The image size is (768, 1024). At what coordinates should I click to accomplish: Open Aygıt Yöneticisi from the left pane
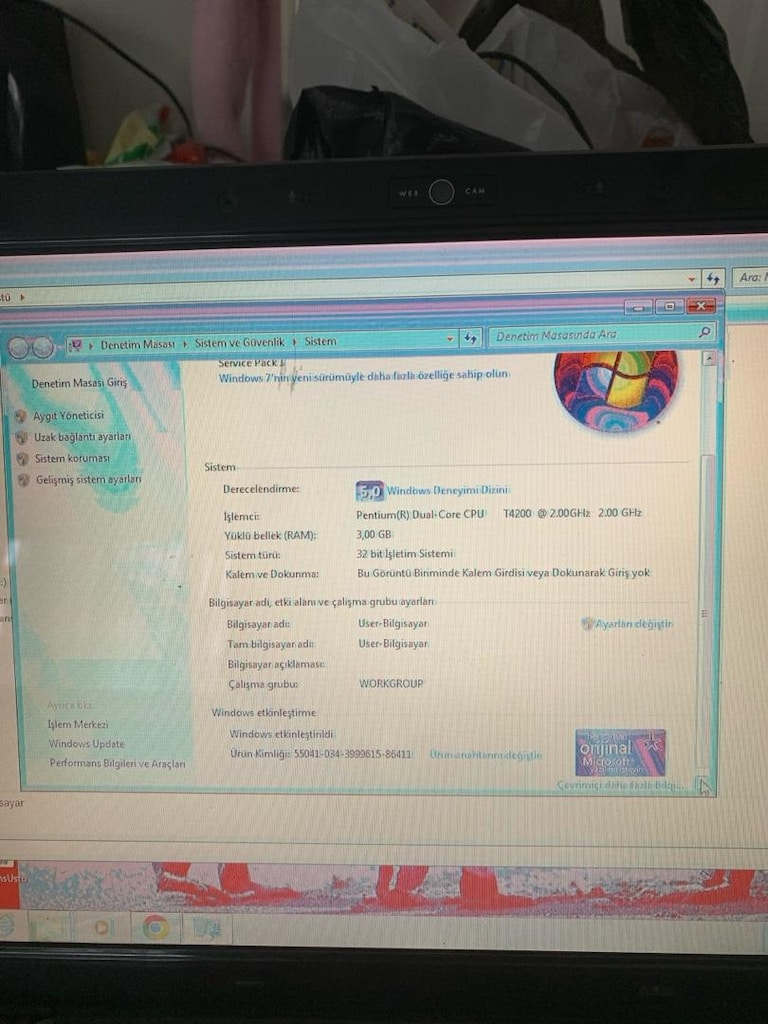(68, 415)
